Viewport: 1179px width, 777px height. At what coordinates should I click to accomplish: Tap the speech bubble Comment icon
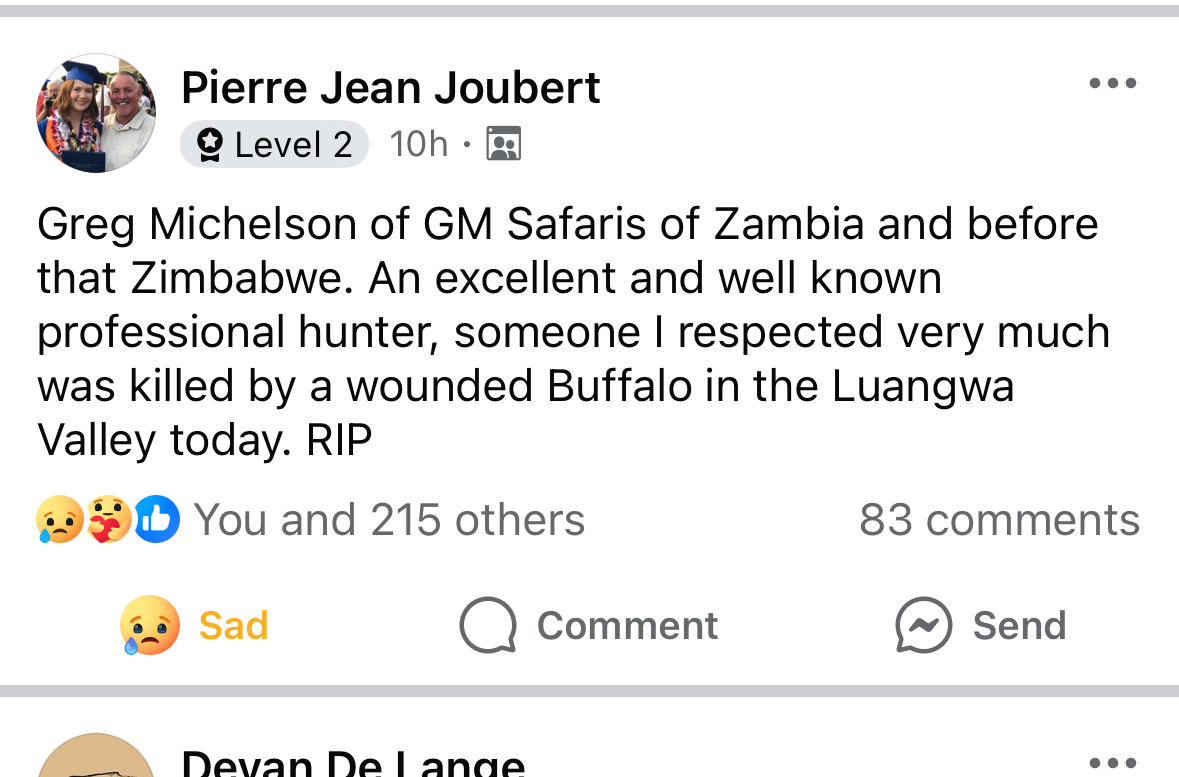pyautogui.click(x=488, y=626)
